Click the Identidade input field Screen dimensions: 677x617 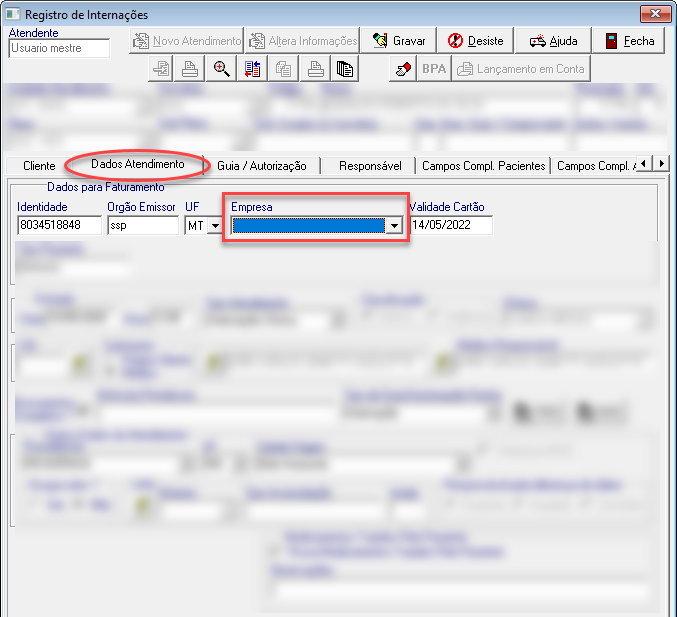pos(59,225)
